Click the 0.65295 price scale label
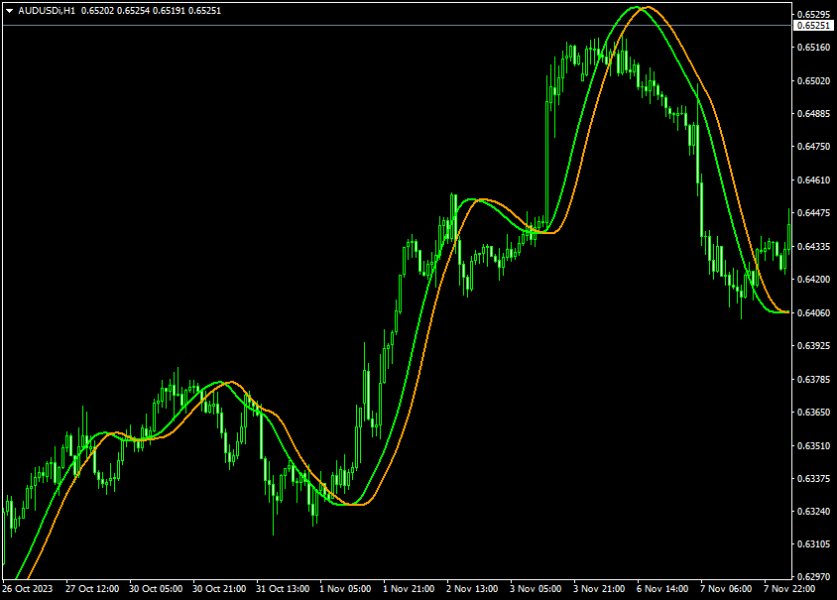The image size is (837, 600). [x=814, y=14]
